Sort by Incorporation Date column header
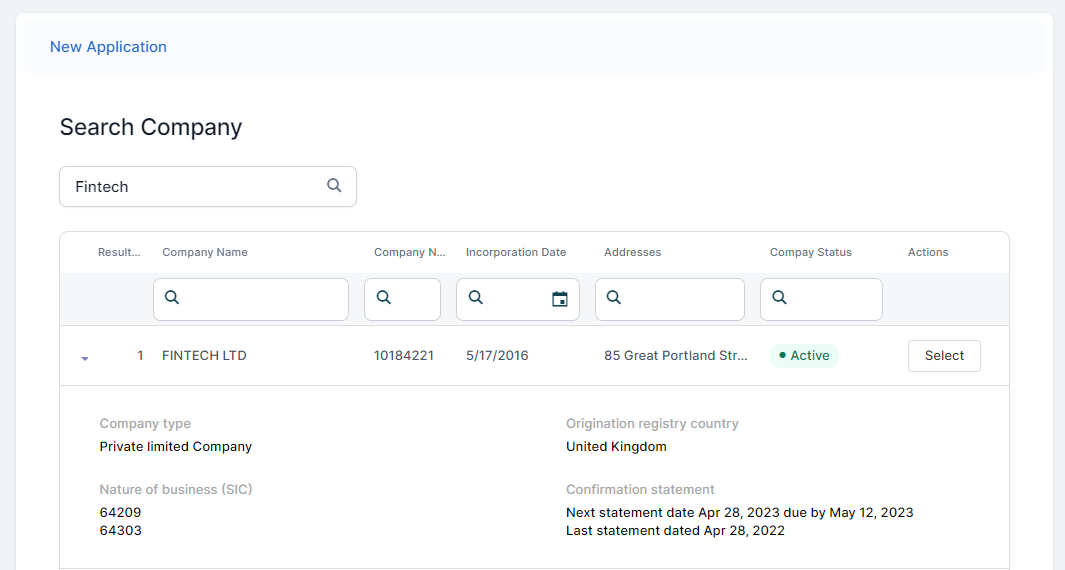 (516, 252)
